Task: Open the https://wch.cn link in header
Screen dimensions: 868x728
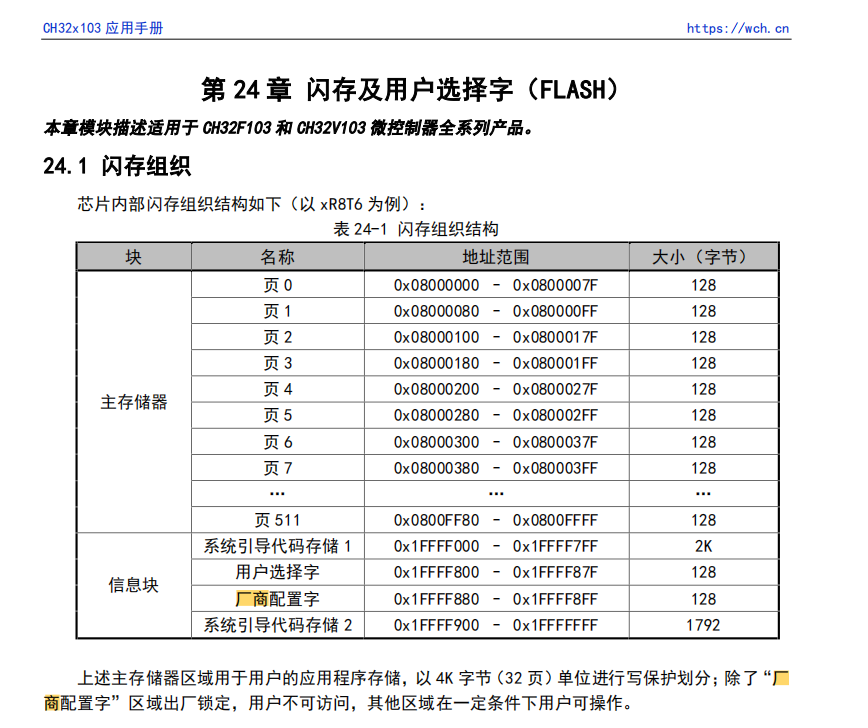Action: [737, 28]
